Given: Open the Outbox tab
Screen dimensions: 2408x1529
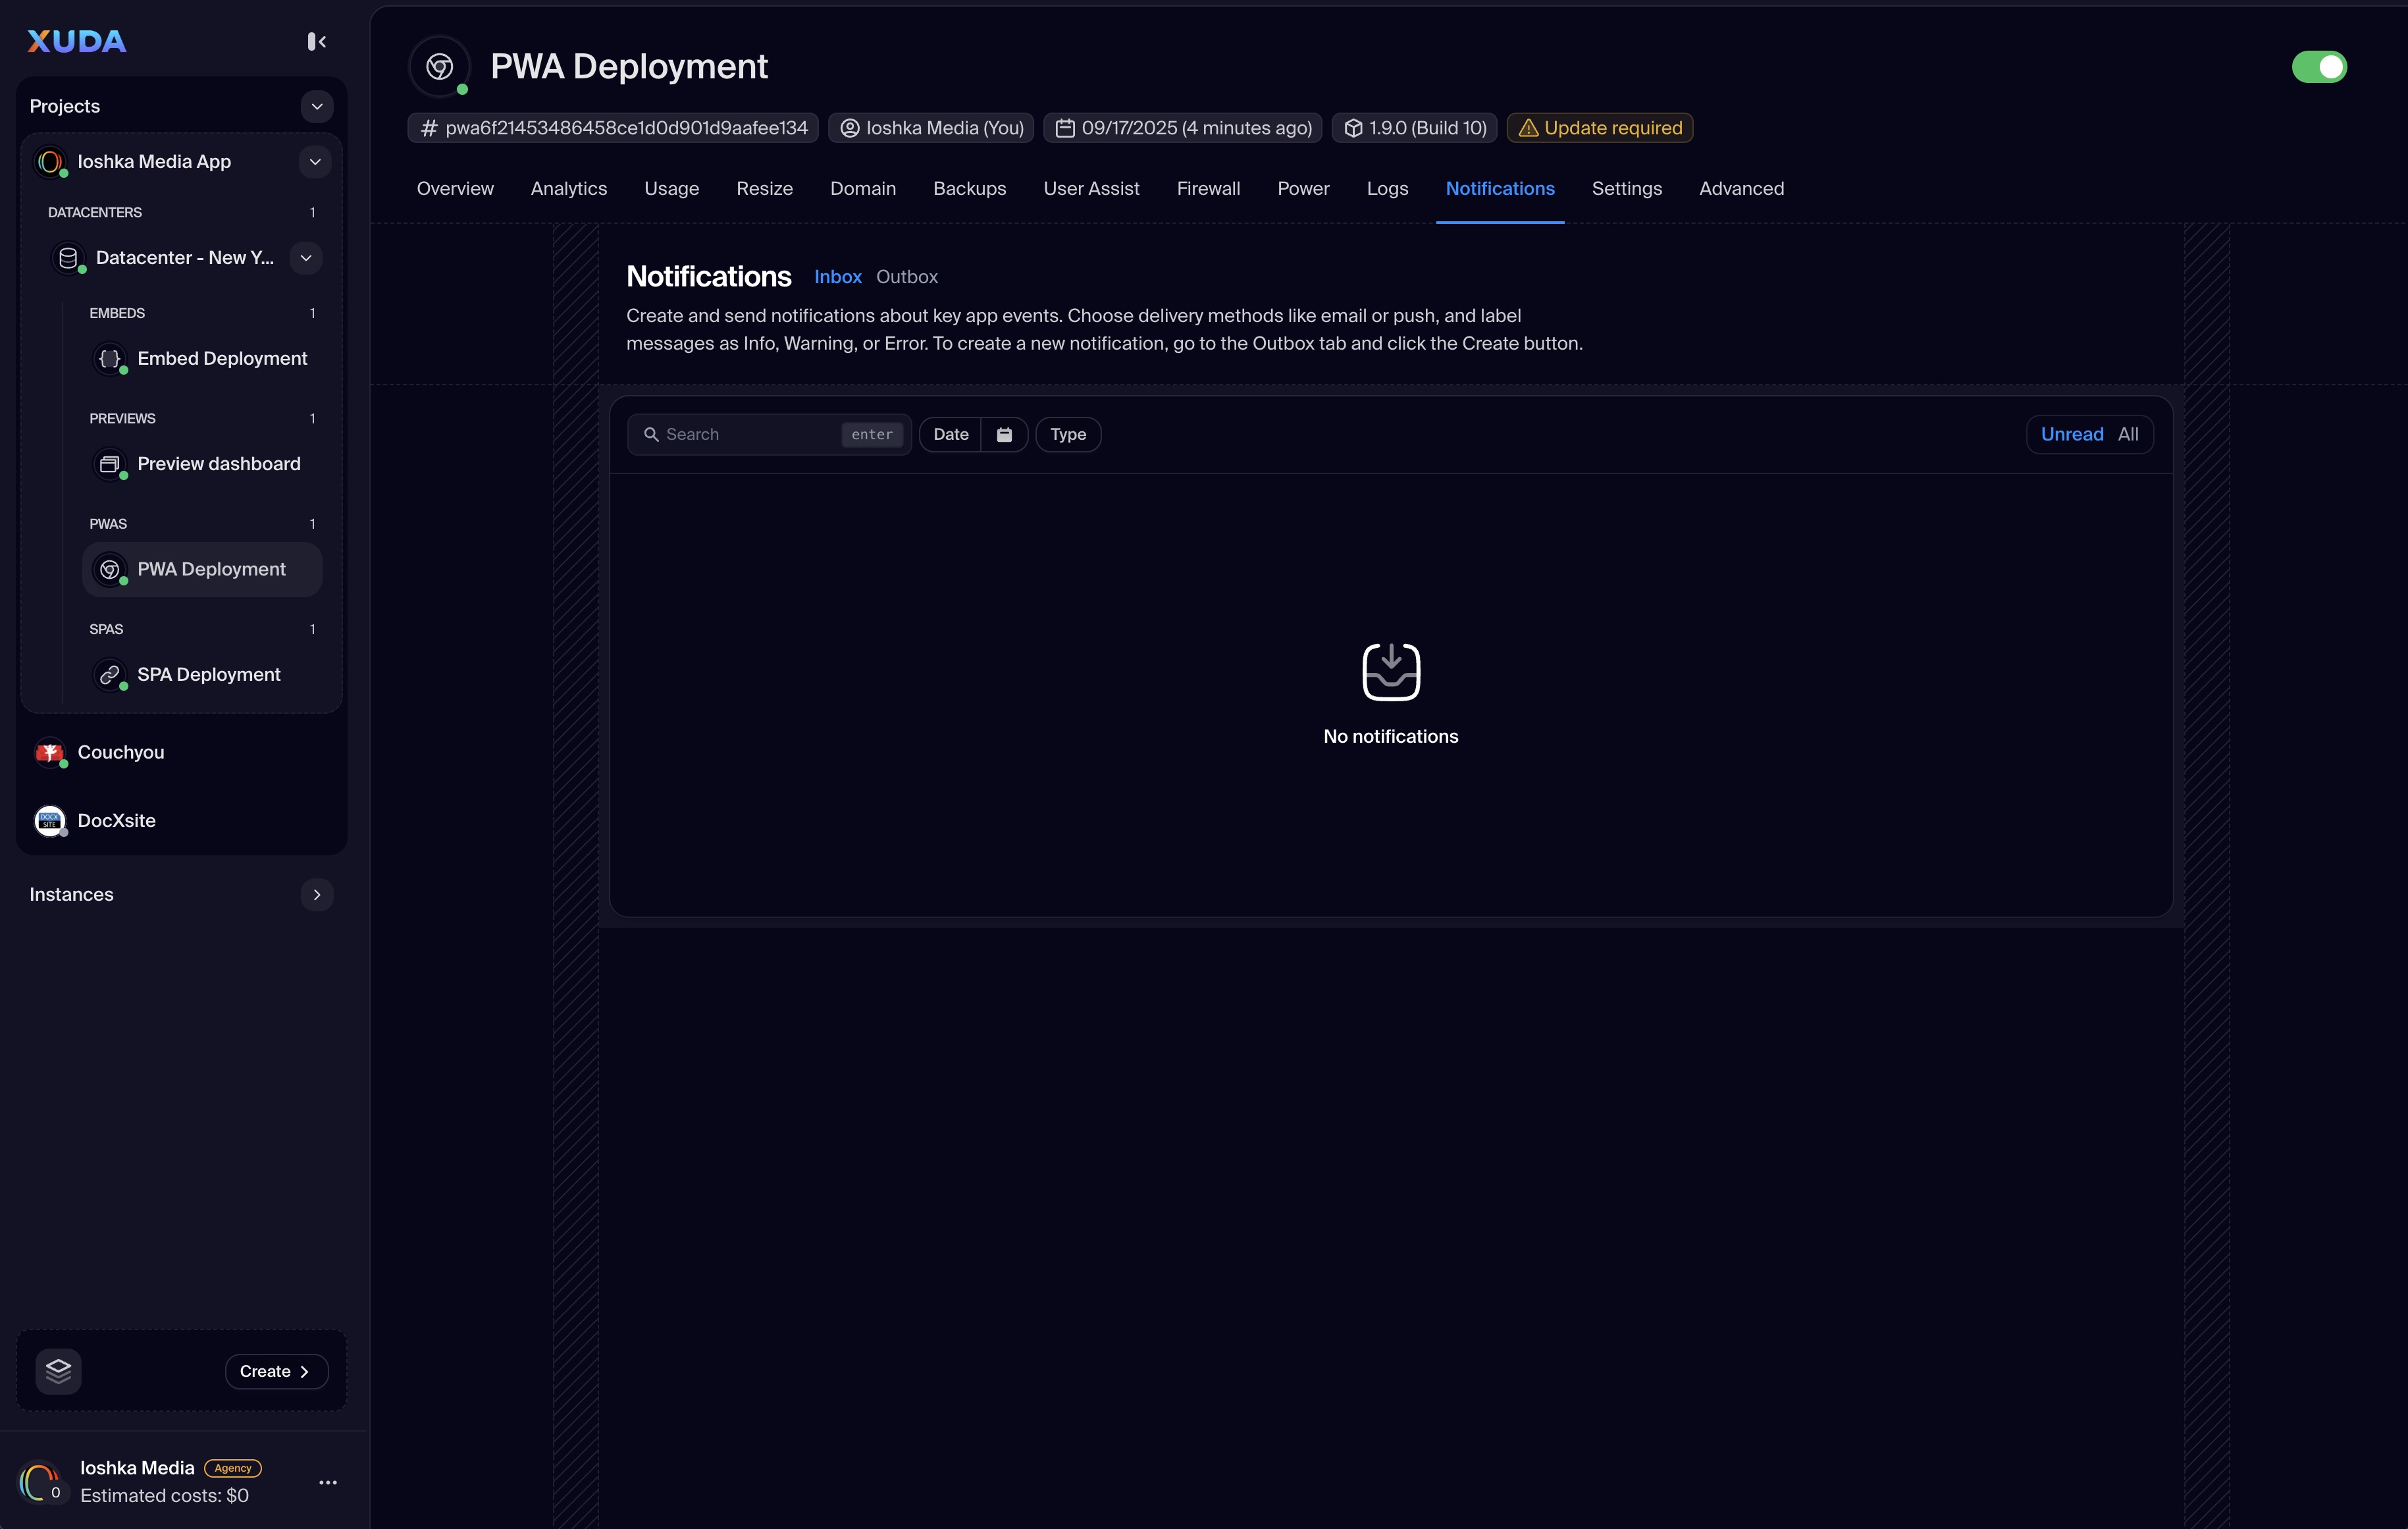Looking at the screenshot, I should (906, 277).
